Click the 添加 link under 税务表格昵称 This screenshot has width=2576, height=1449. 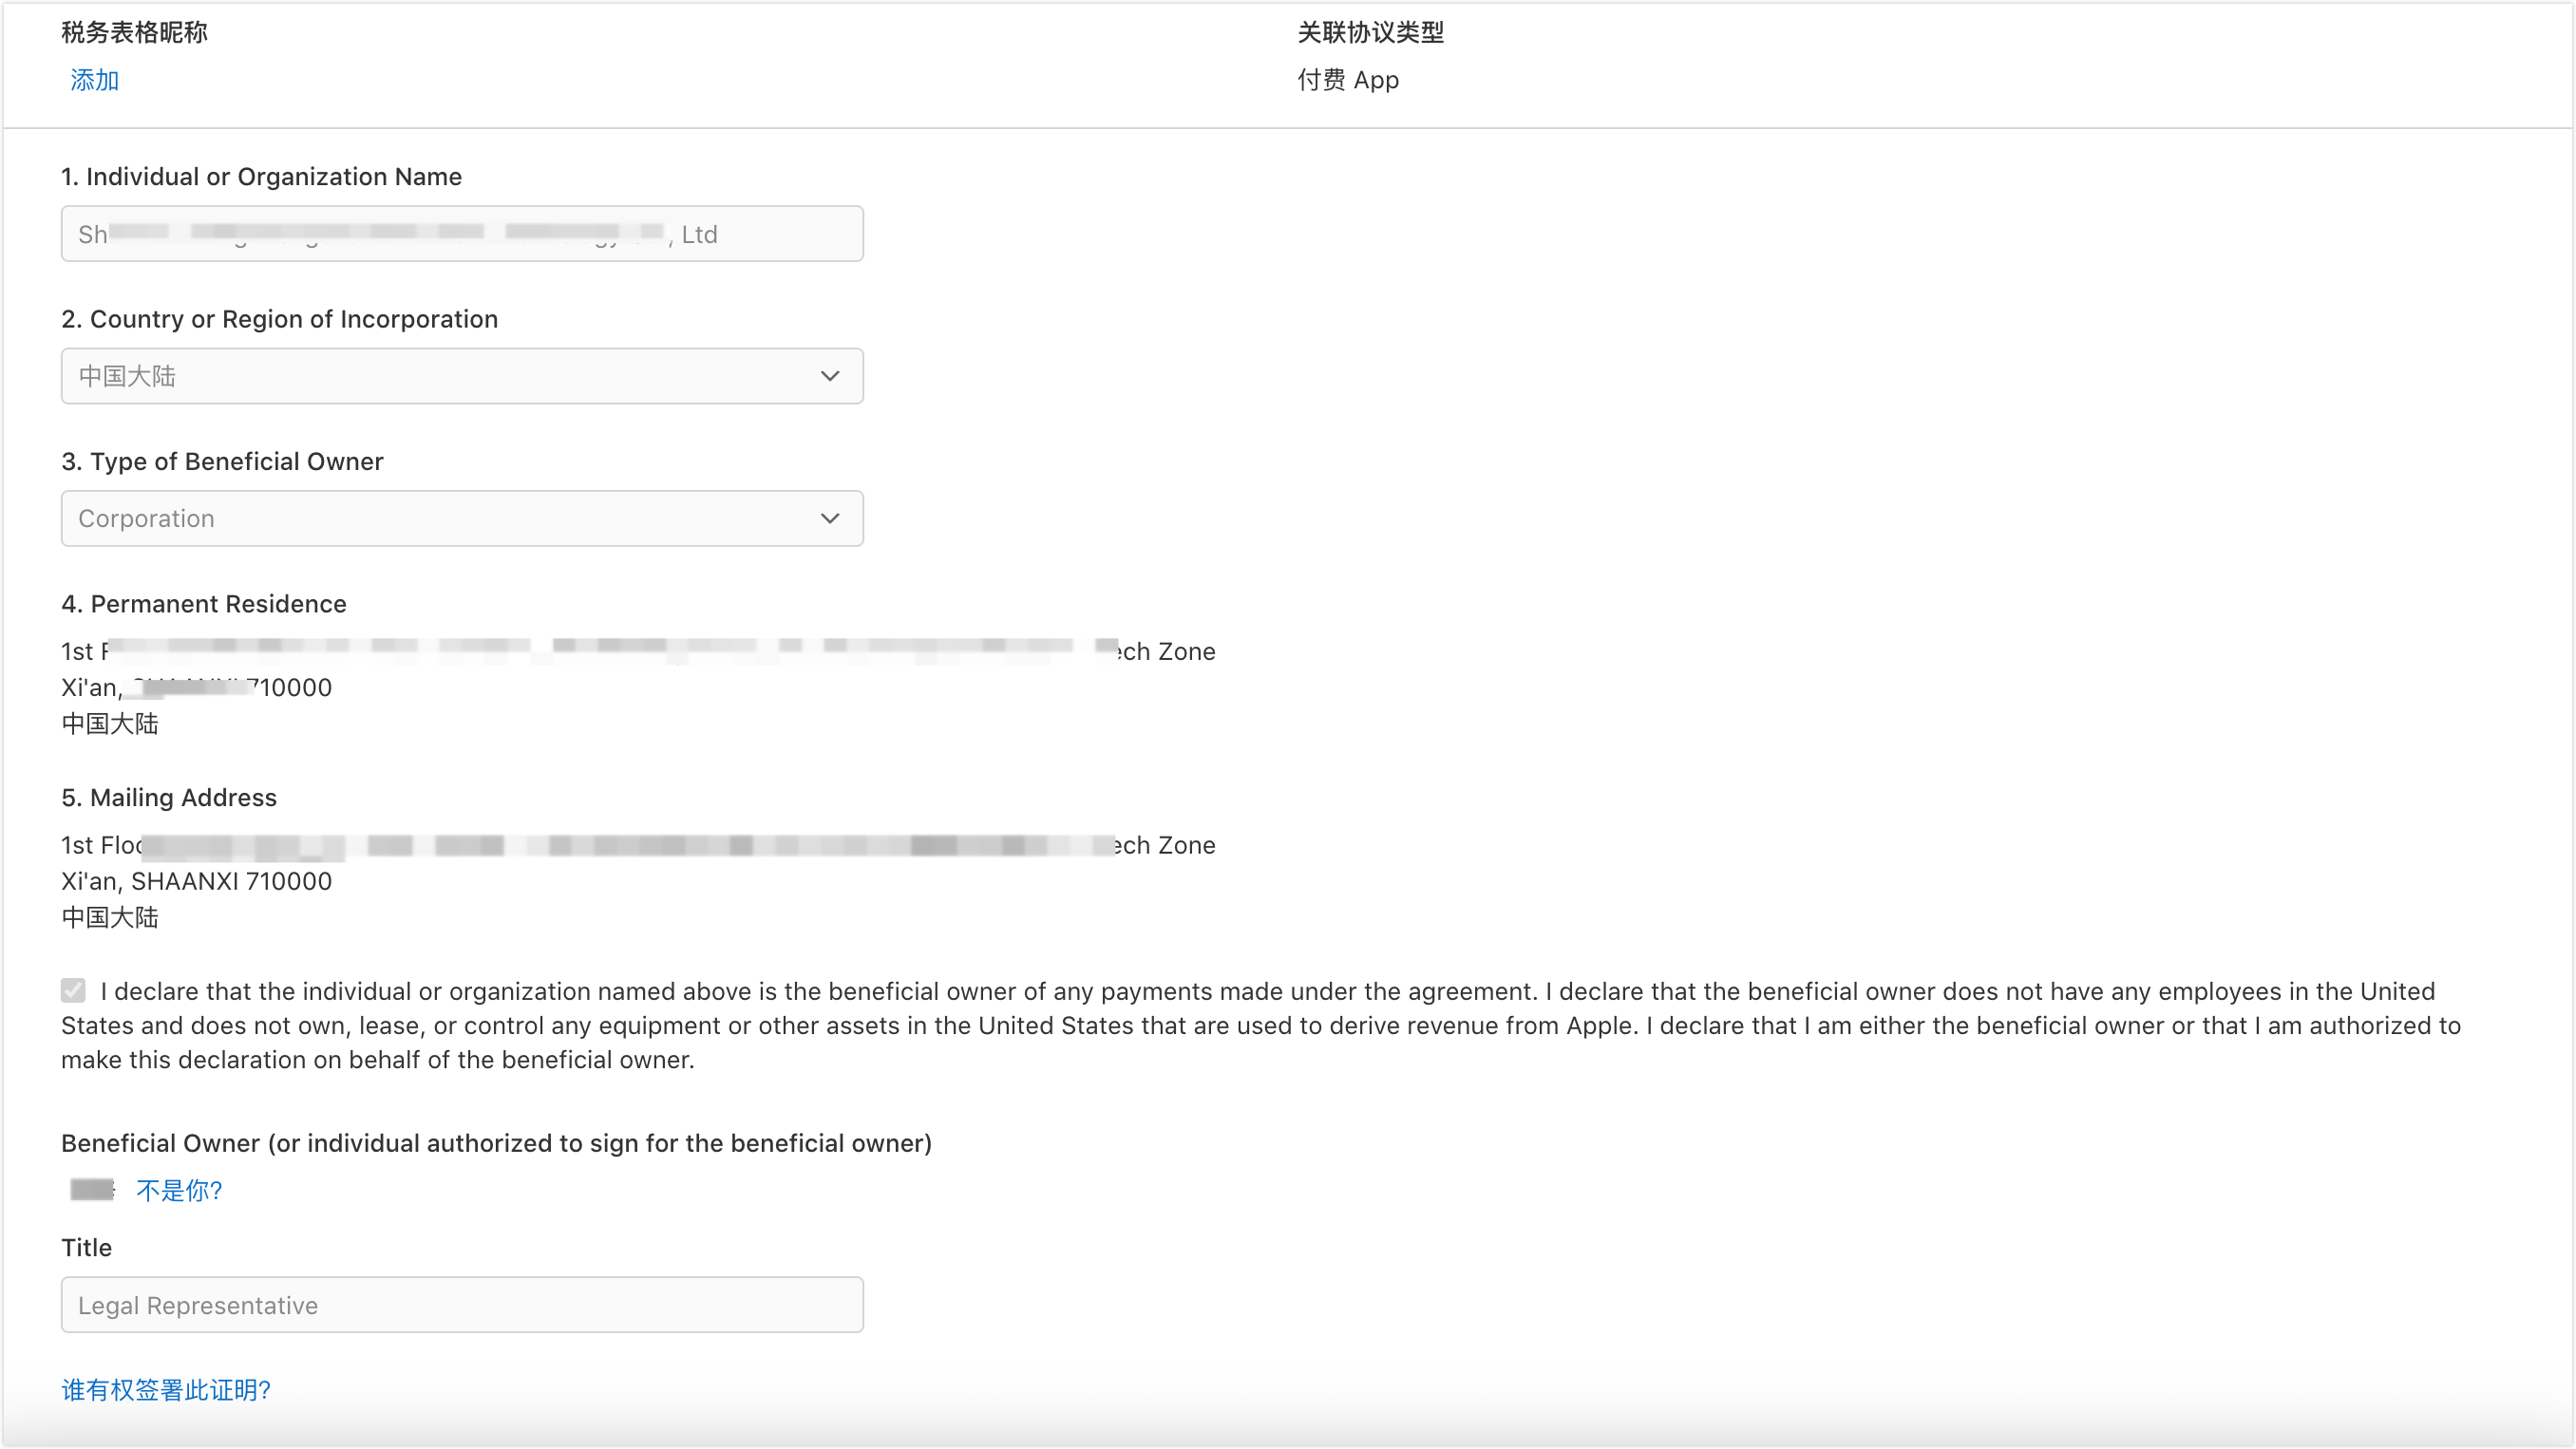(x=94, y=80)
